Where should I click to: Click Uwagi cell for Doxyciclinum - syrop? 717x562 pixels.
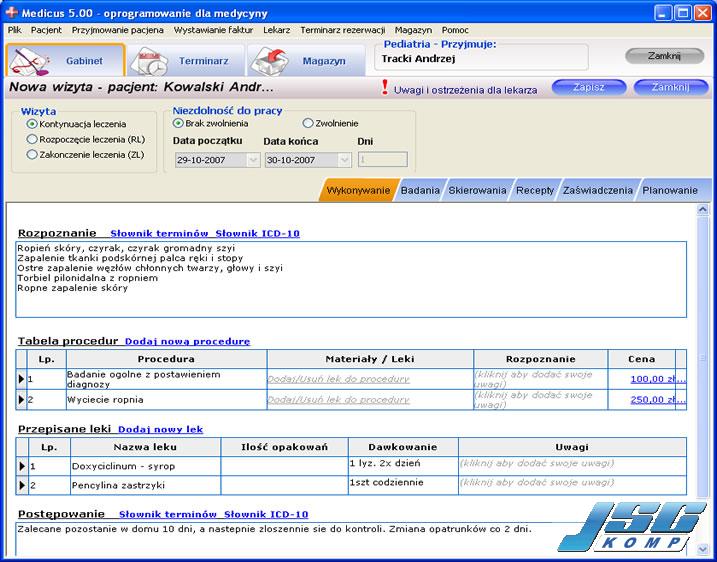573,466
